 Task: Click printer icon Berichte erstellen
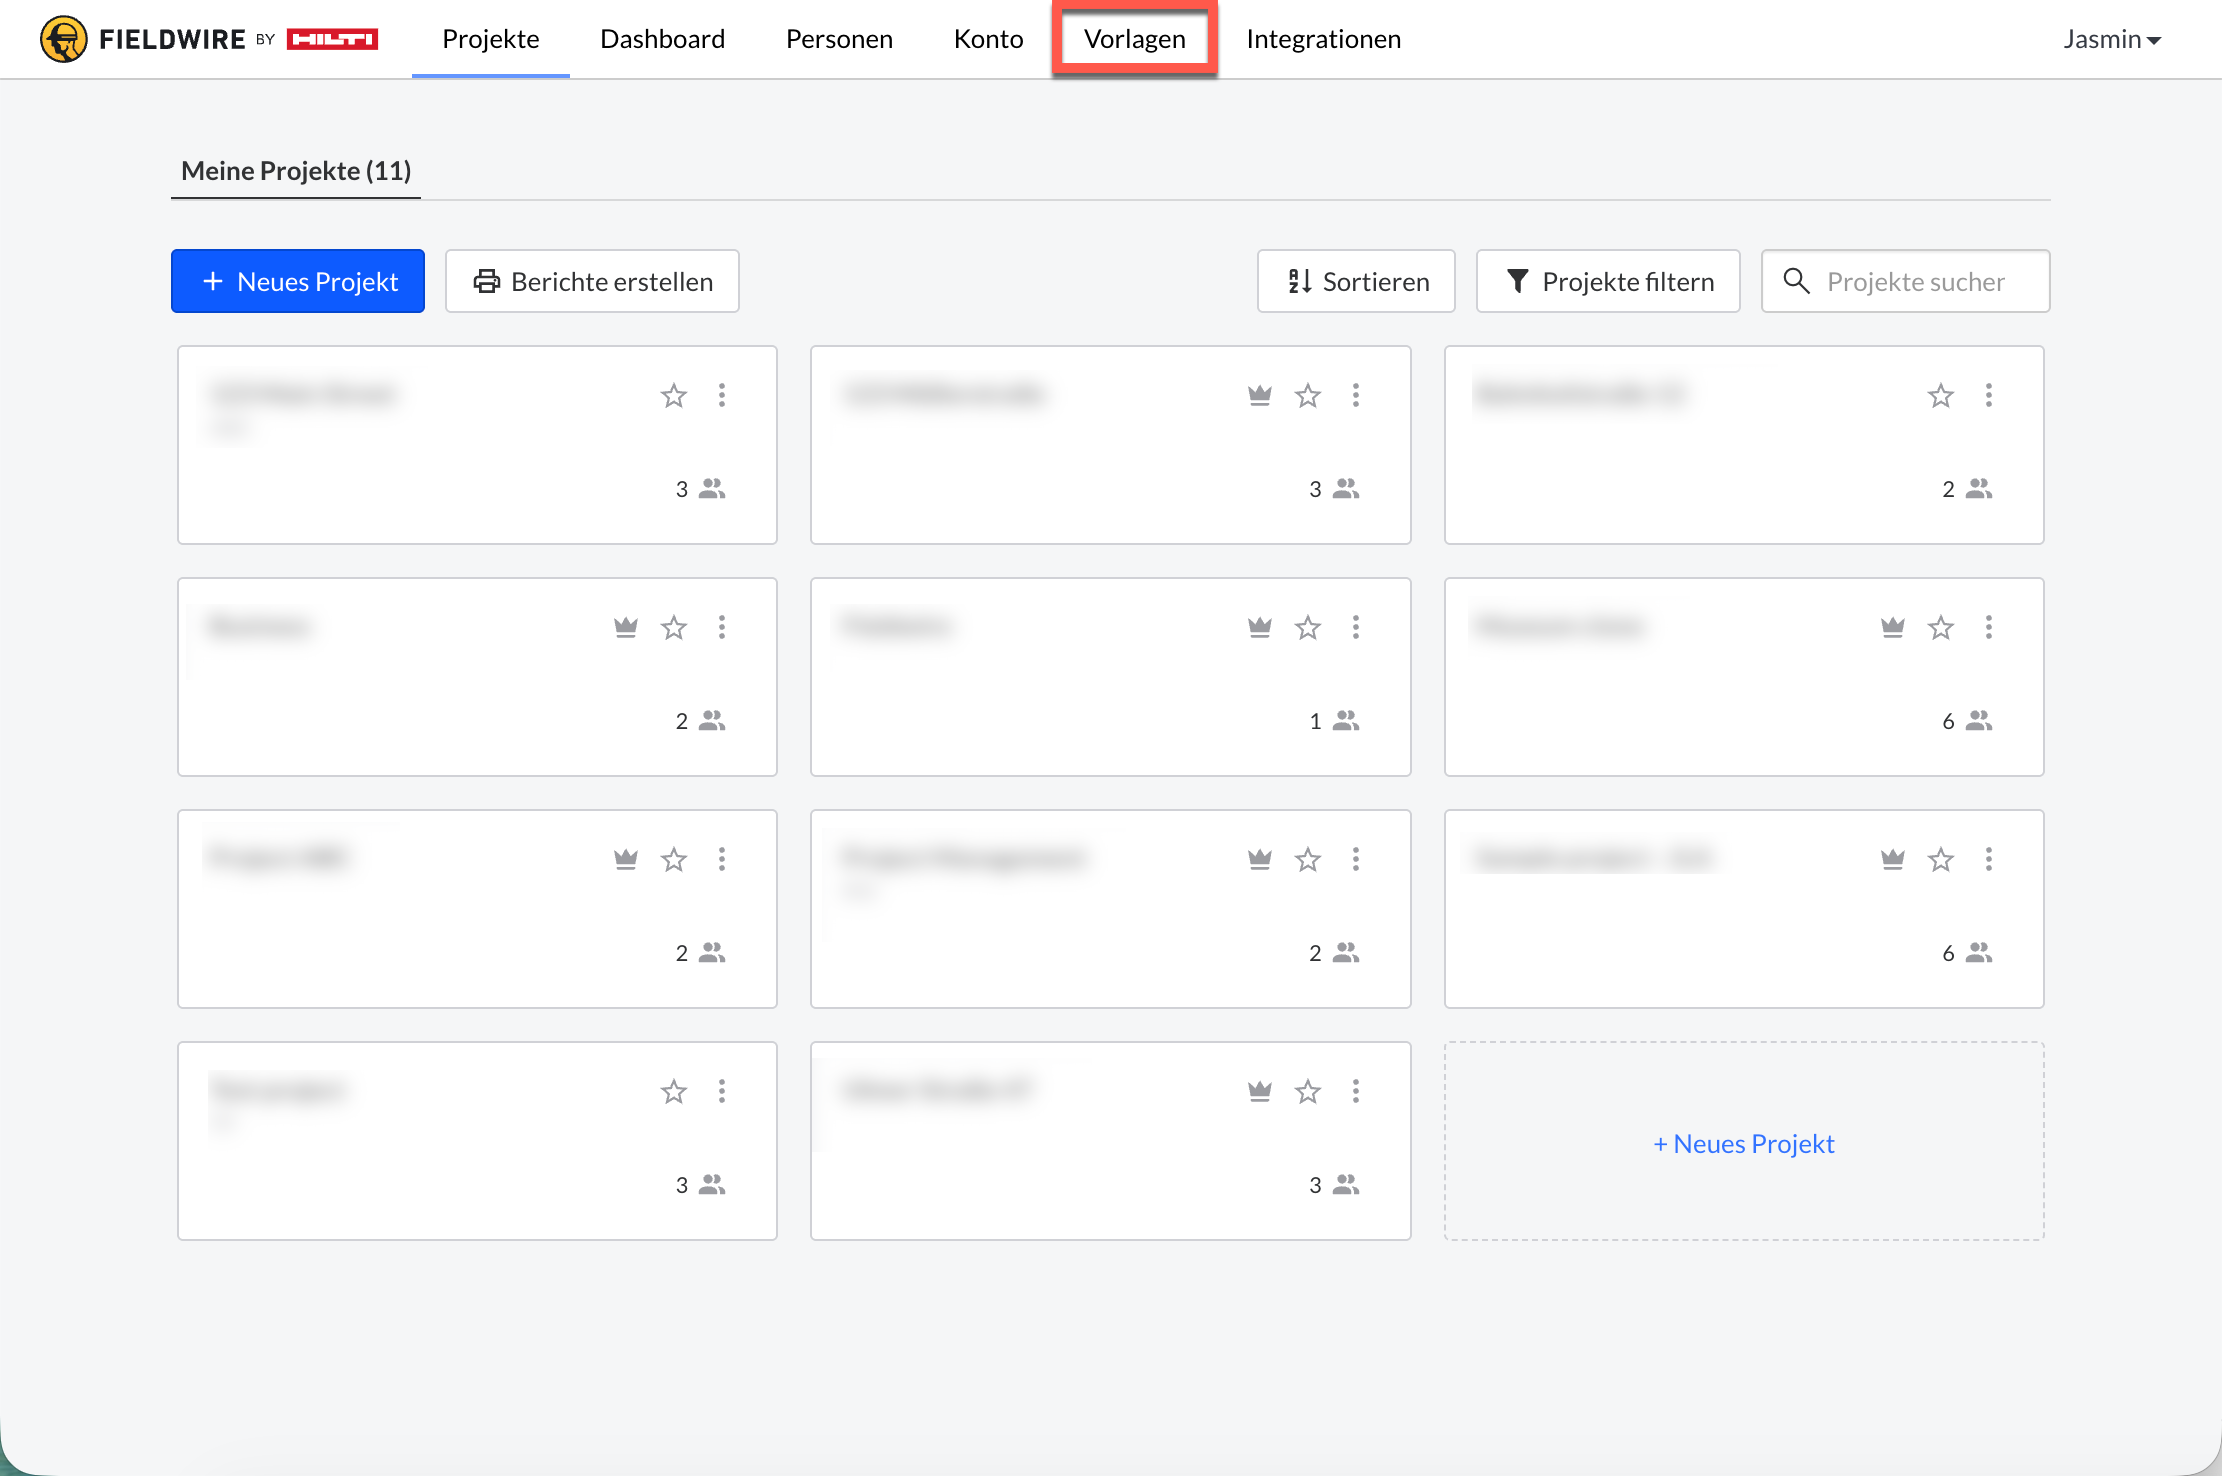click(487, 281)
